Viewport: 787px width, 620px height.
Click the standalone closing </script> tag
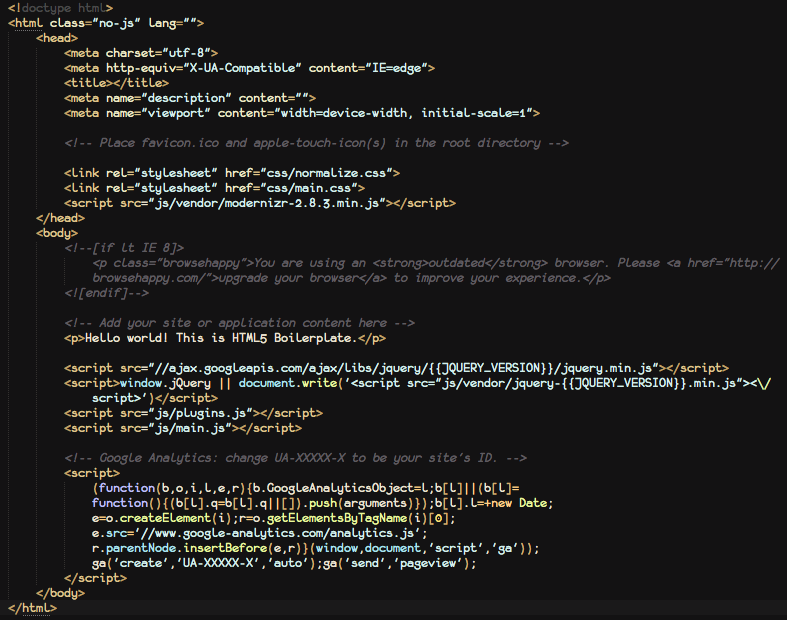click(x=95, y=579)
